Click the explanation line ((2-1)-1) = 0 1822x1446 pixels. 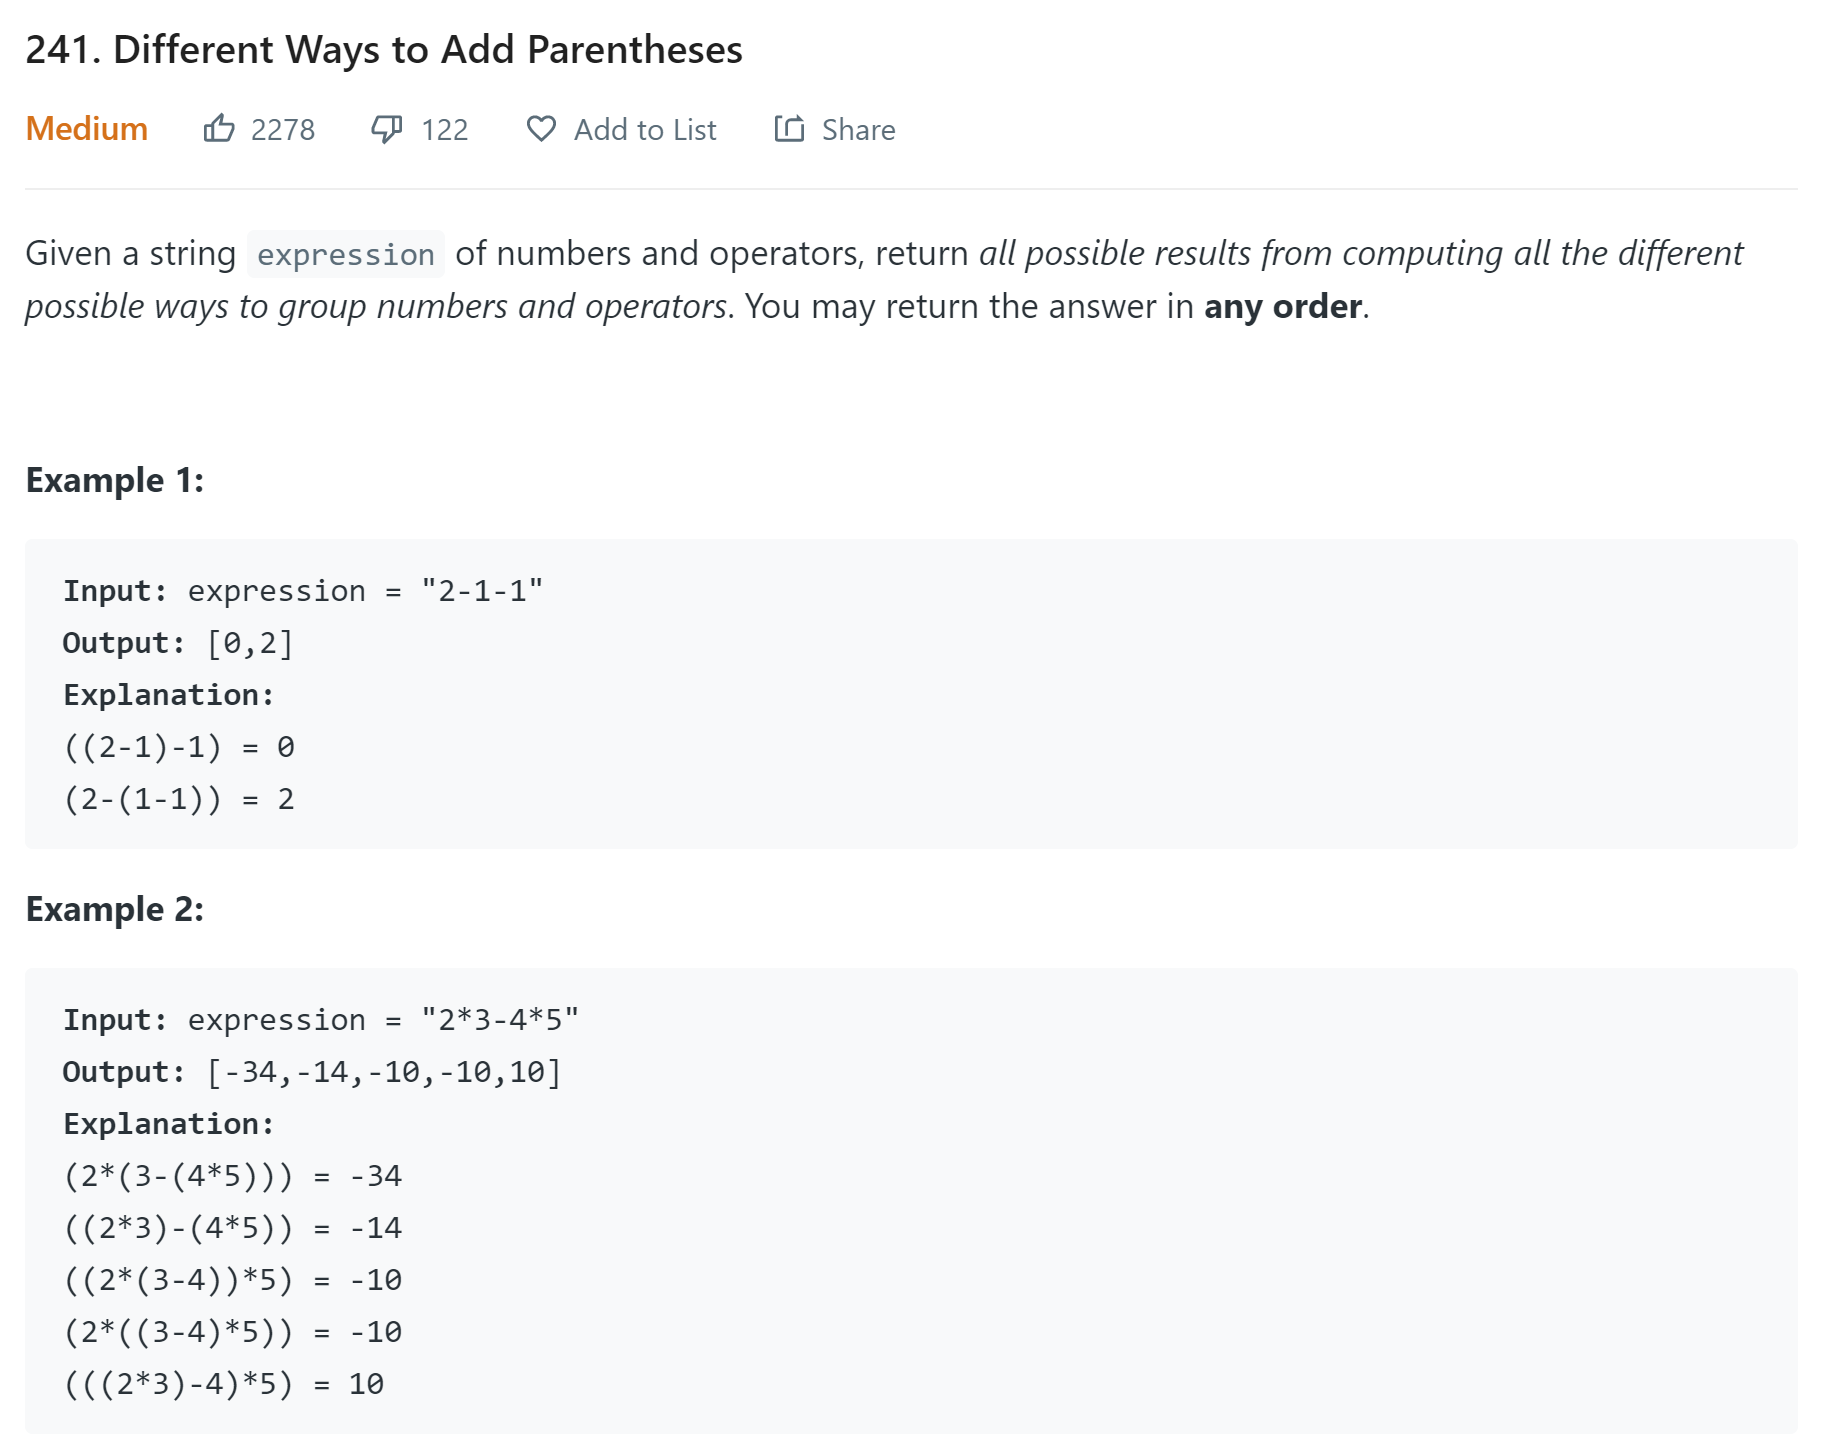pos(179,747)
